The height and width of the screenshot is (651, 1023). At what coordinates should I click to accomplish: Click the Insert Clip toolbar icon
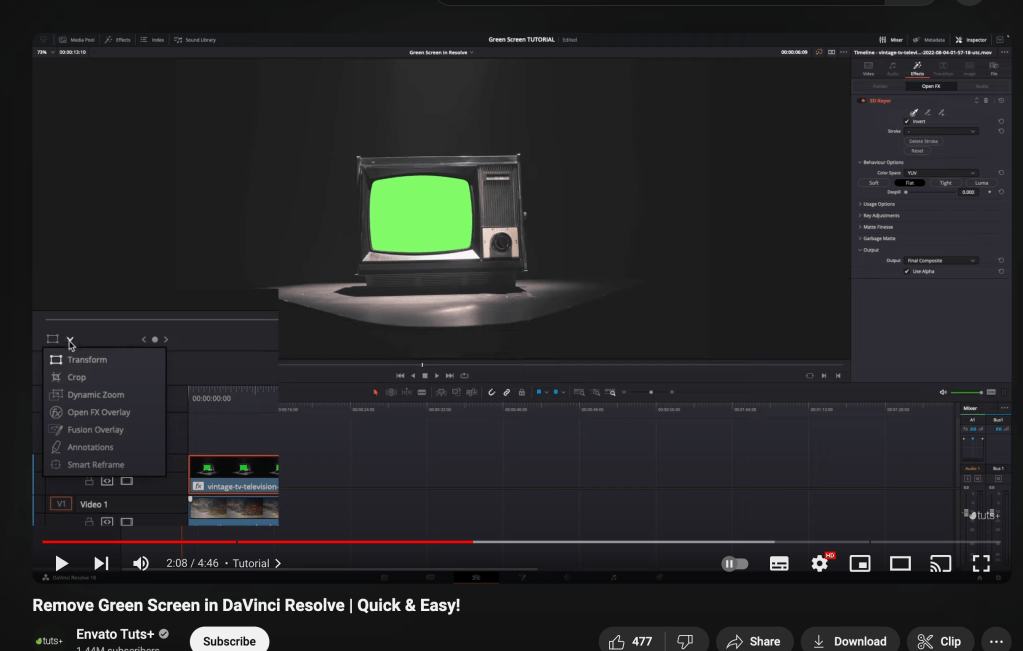click(x=441, y=392)
